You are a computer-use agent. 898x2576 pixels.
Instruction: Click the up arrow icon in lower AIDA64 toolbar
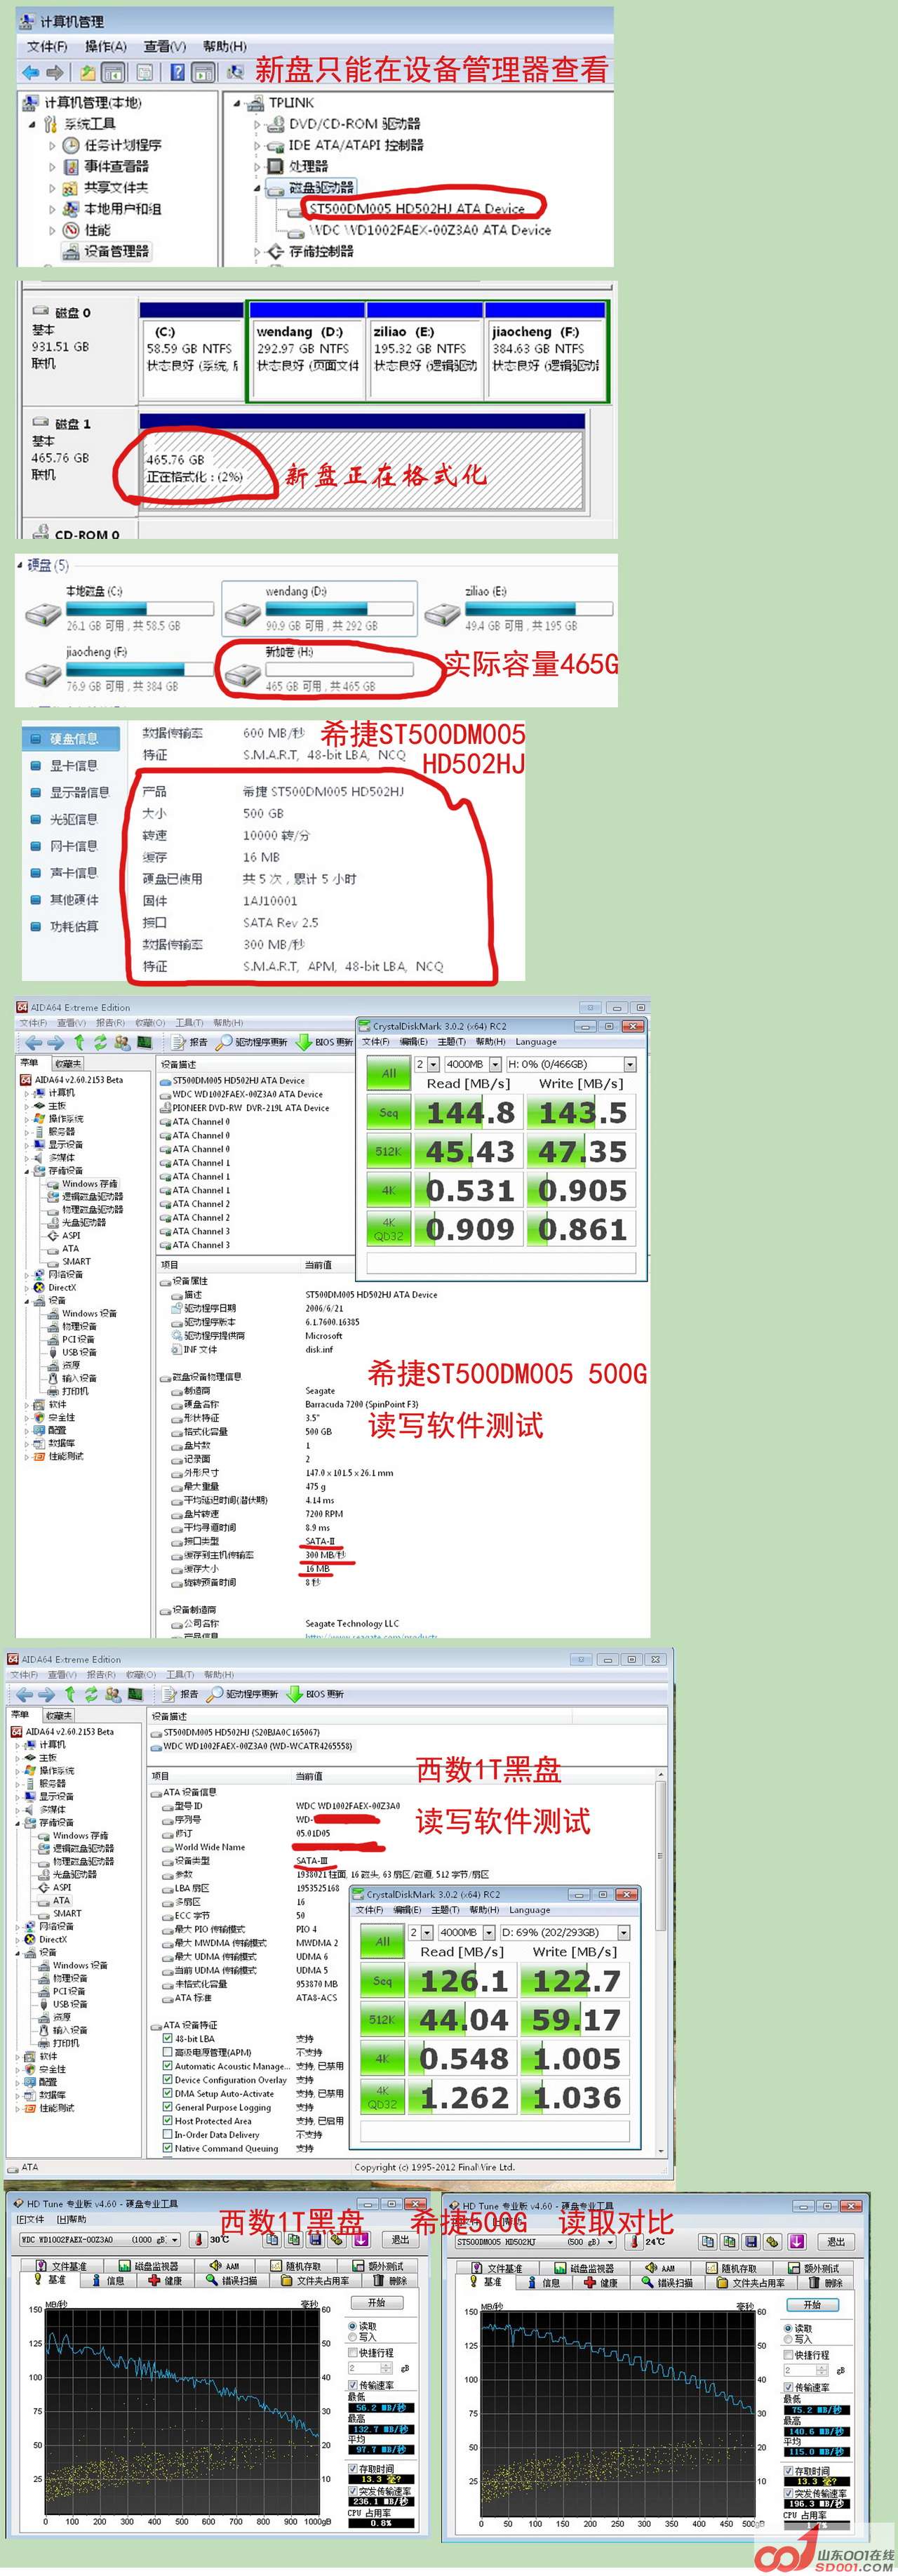pyautogui.click(x=70, y=1694)
